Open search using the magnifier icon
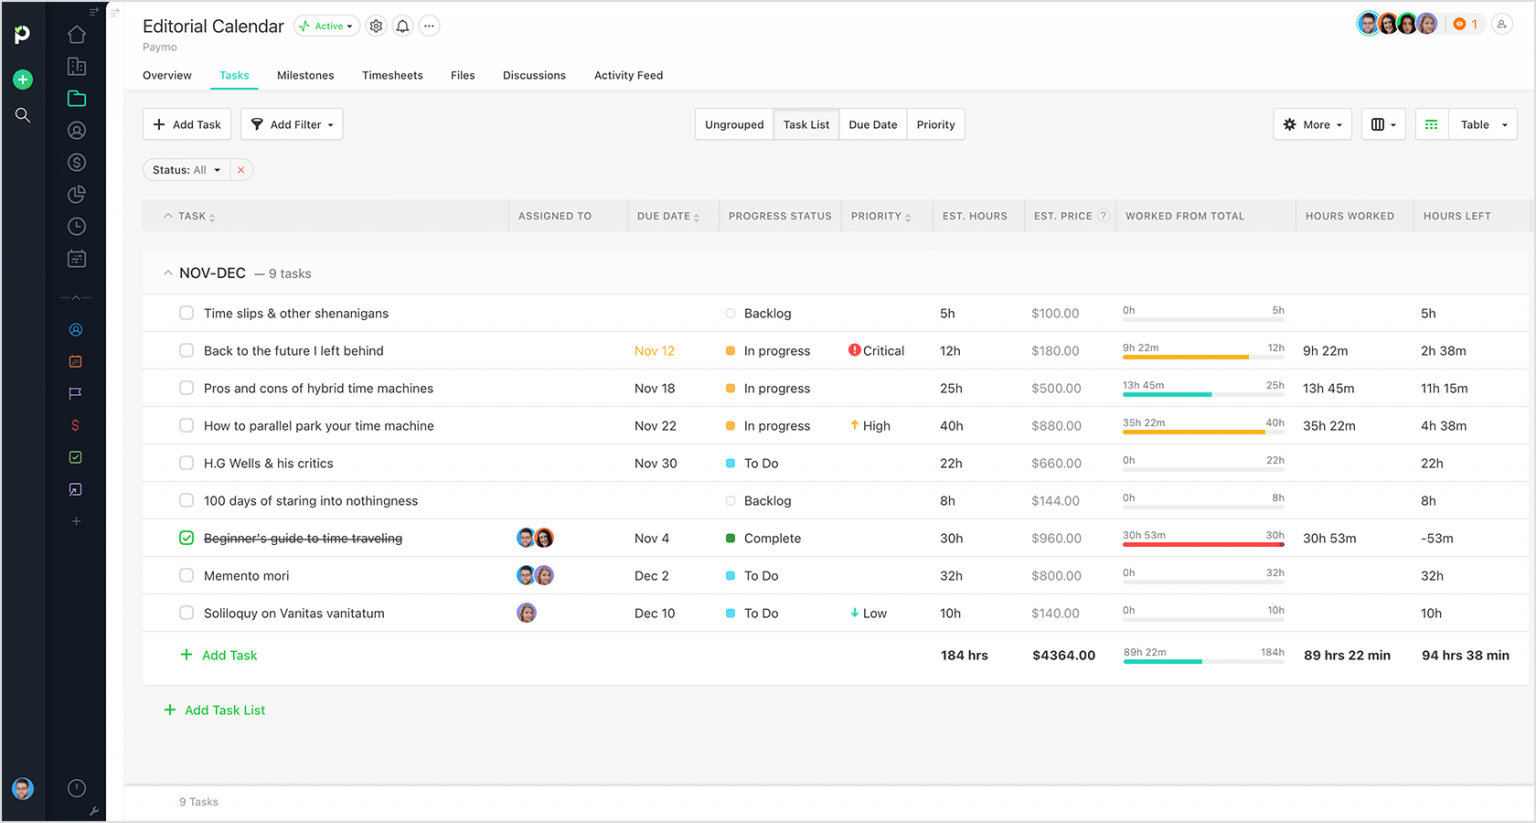Screen dimensions: 1536x823 pyautogui.click(x=23, y=115)
